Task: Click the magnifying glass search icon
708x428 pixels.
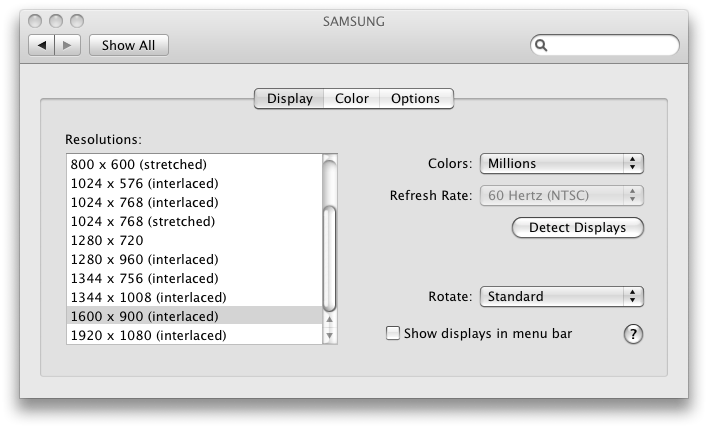Action: point(541,45)
